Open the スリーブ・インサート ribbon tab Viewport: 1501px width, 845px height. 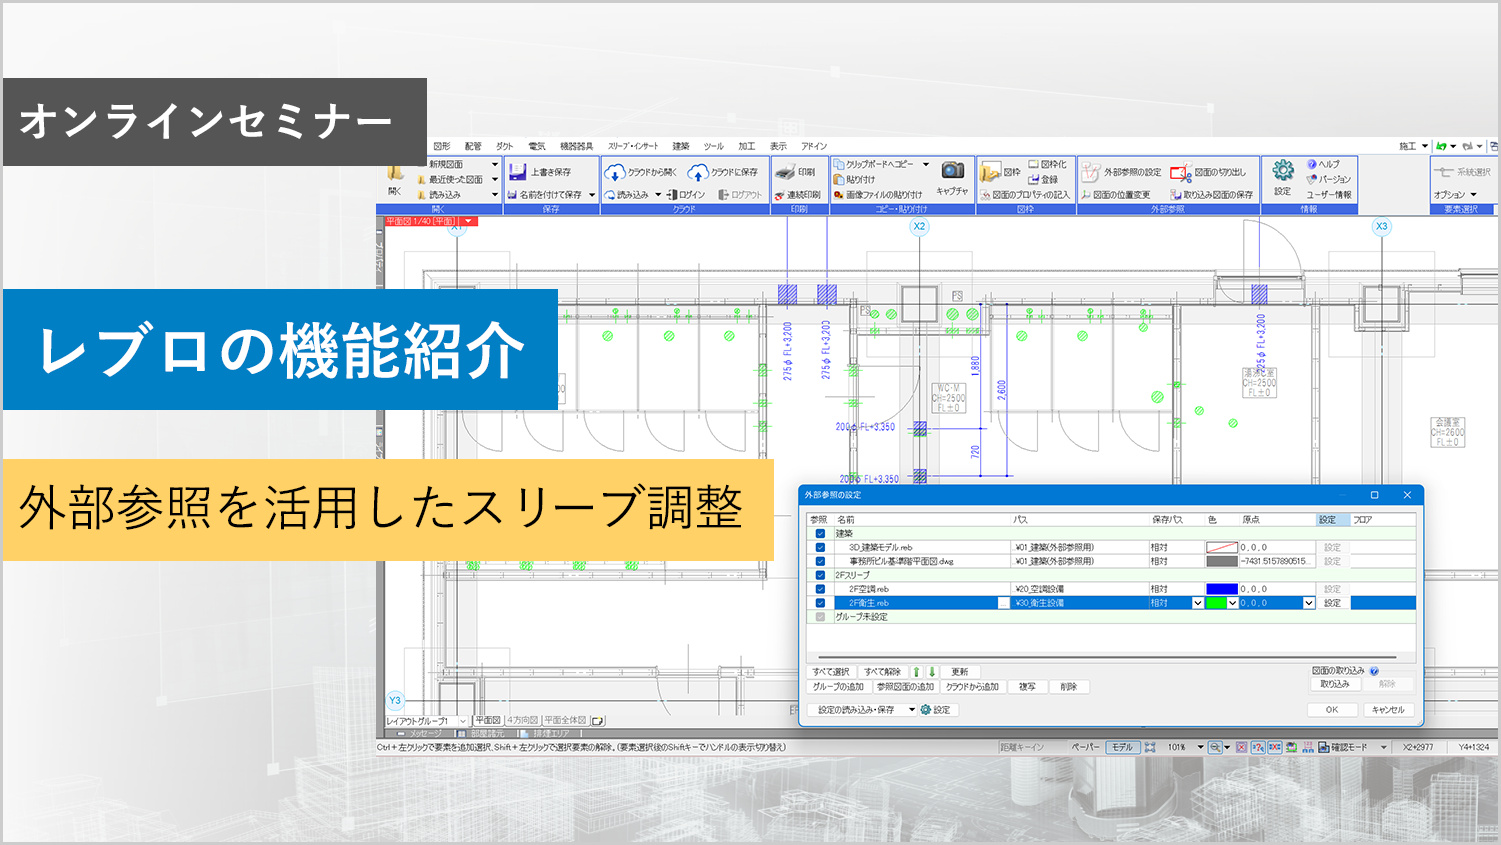[x=633, y=146]
